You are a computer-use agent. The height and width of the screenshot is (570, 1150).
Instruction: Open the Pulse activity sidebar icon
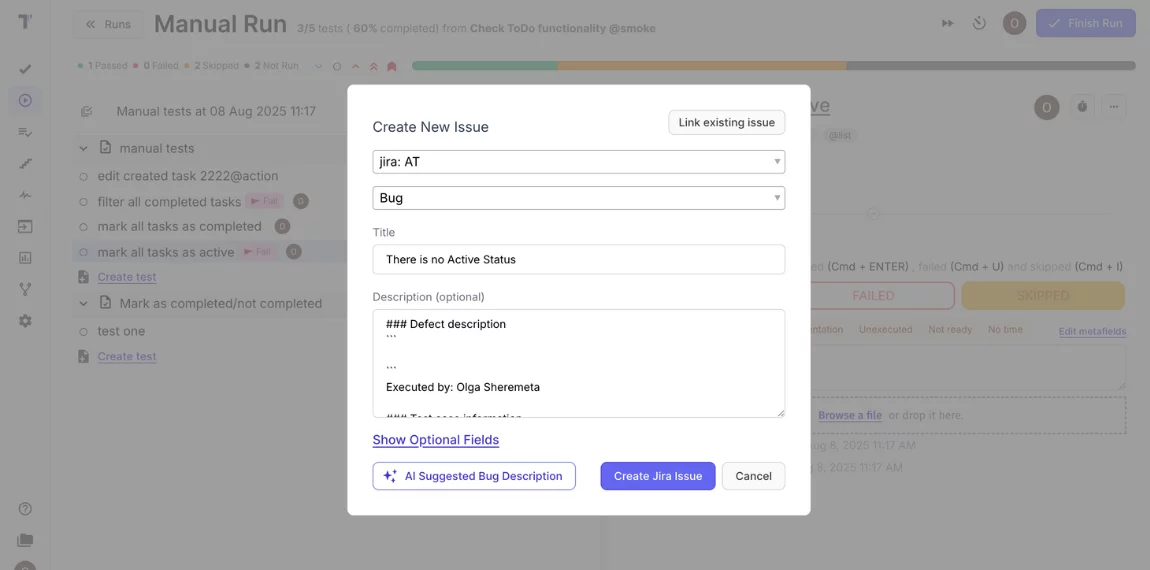point(25,195)
